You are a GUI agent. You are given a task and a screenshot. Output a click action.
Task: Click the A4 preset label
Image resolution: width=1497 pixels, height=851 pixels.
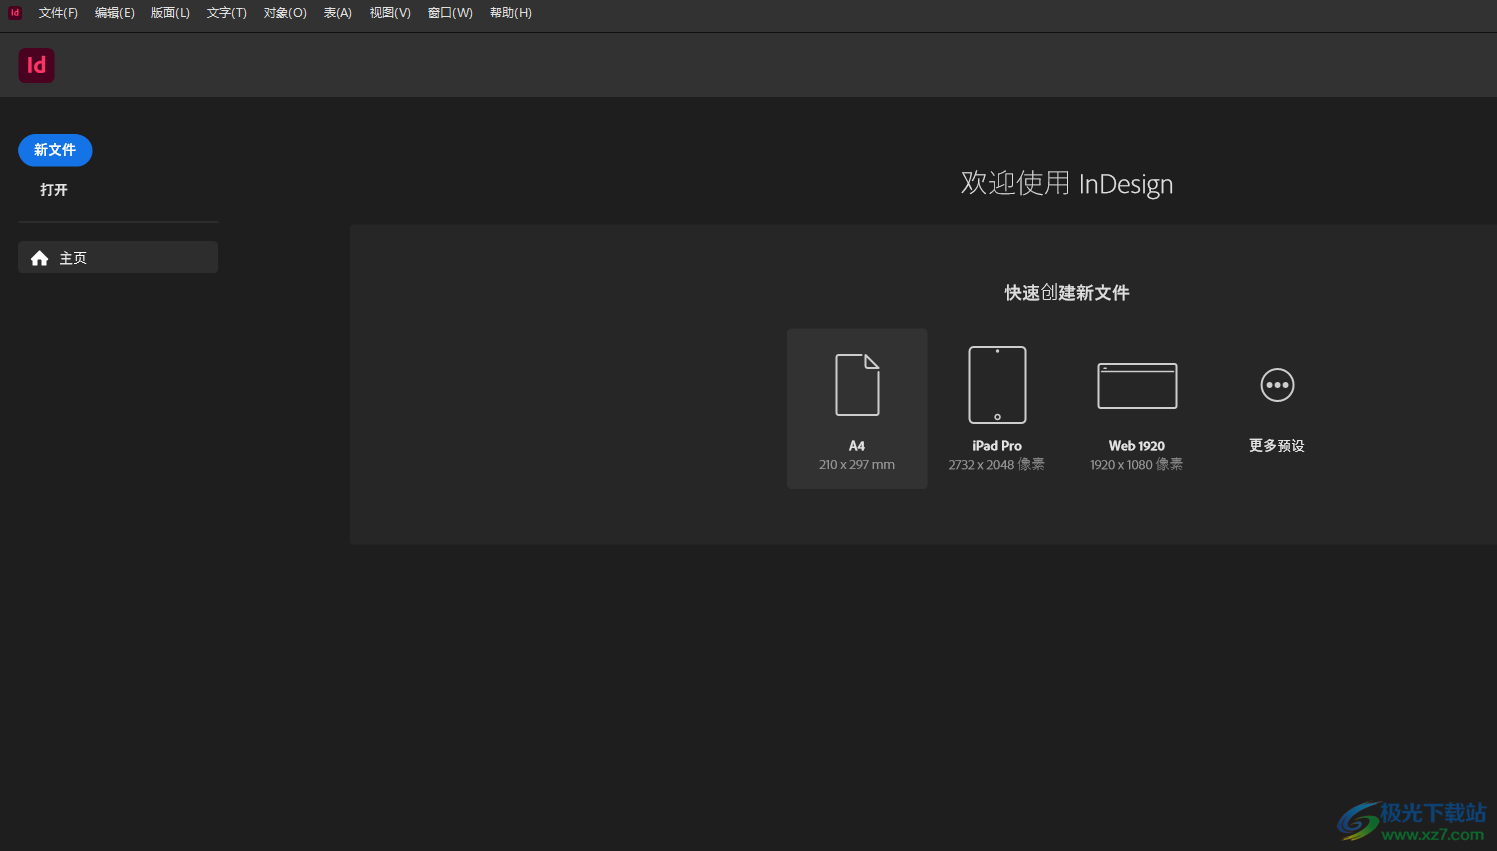[x=857, y=446]
